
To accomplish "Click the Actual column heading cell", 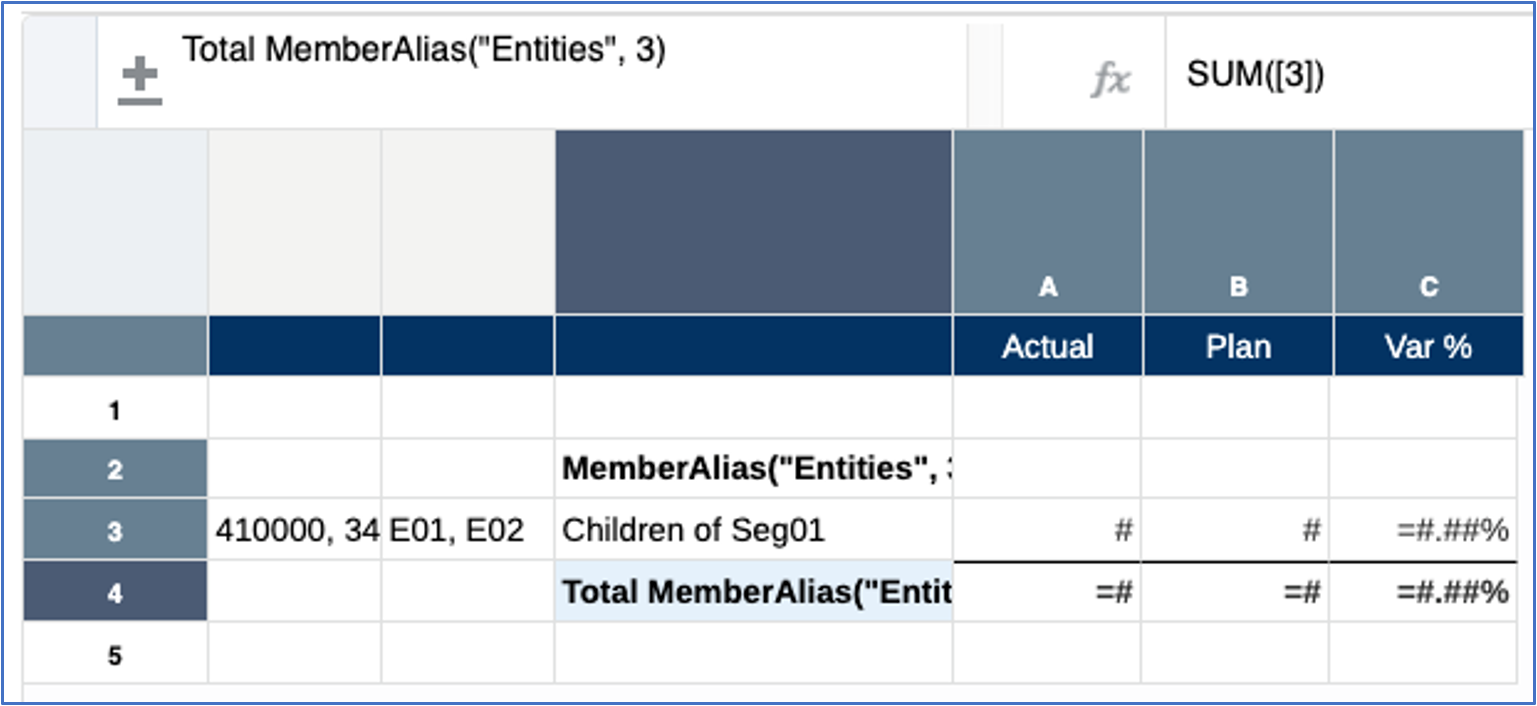I will 1047,346.
